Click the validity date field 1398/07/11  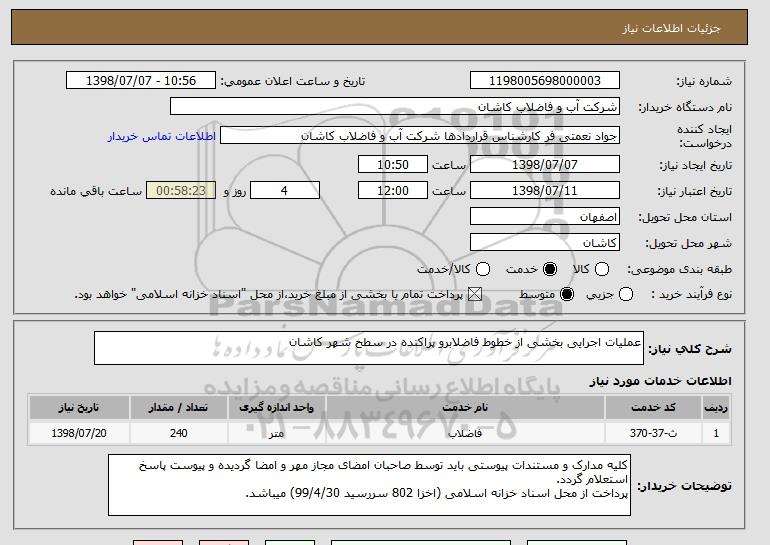tap(545, 191)
